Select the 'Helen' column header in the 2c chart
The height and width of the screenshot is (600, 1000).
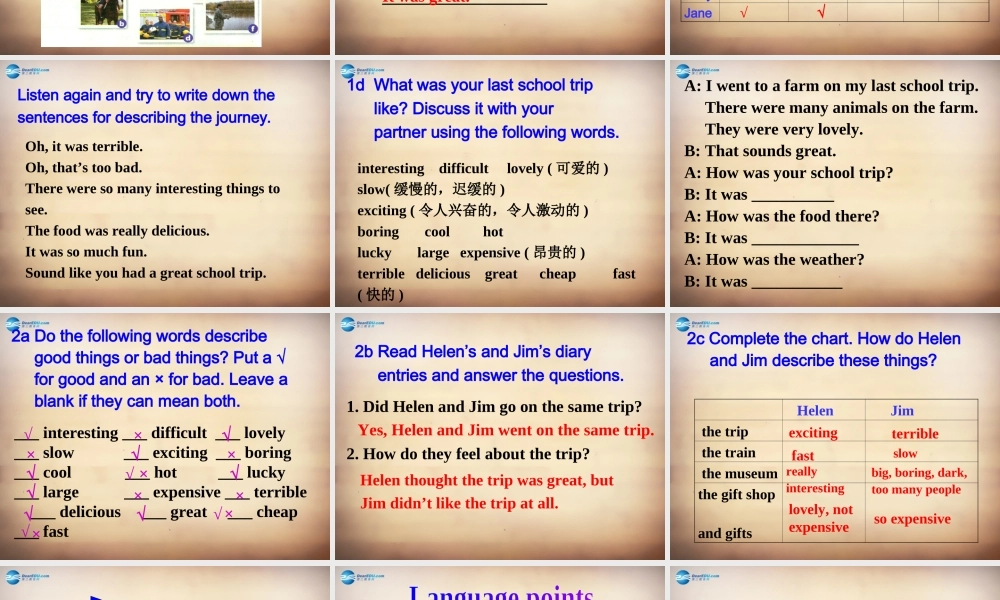[815, 411]
